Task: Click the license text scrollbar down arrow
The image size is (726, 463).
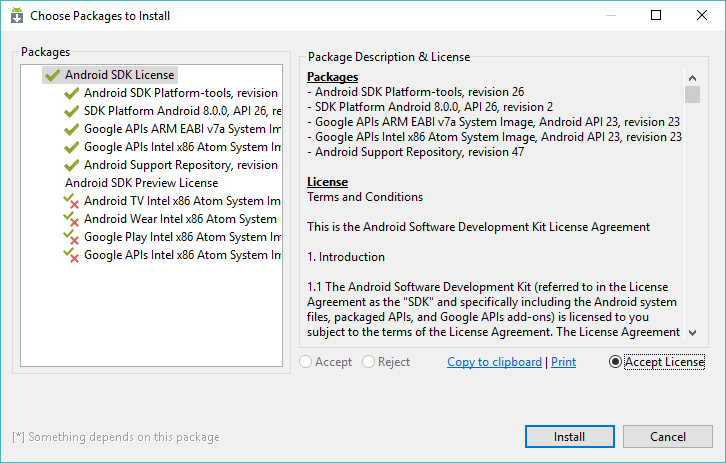Action: pos(693,332)
